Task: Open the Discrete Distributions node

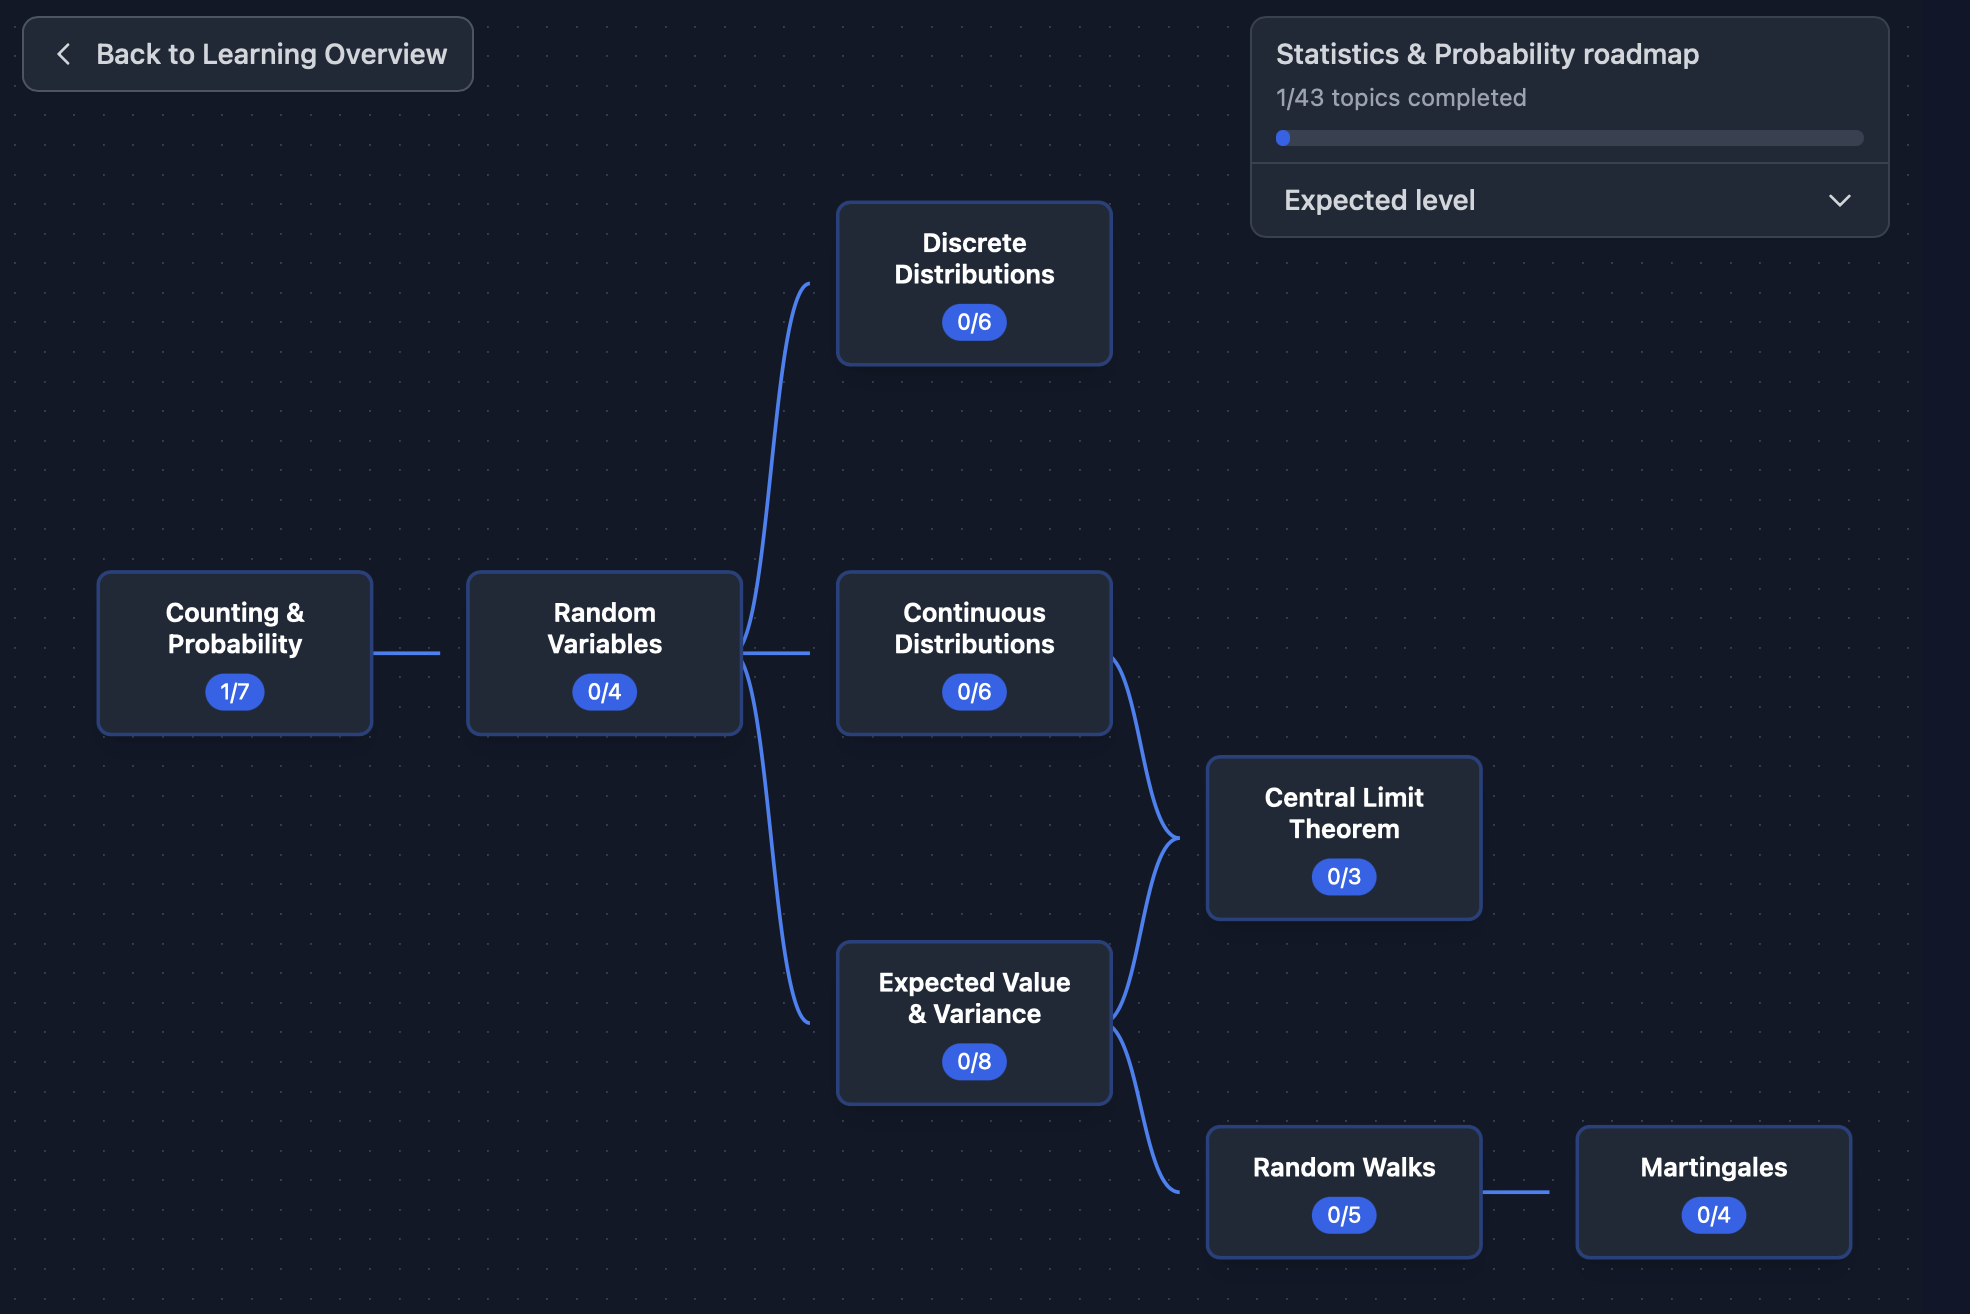Action: [x=974, y=259]
